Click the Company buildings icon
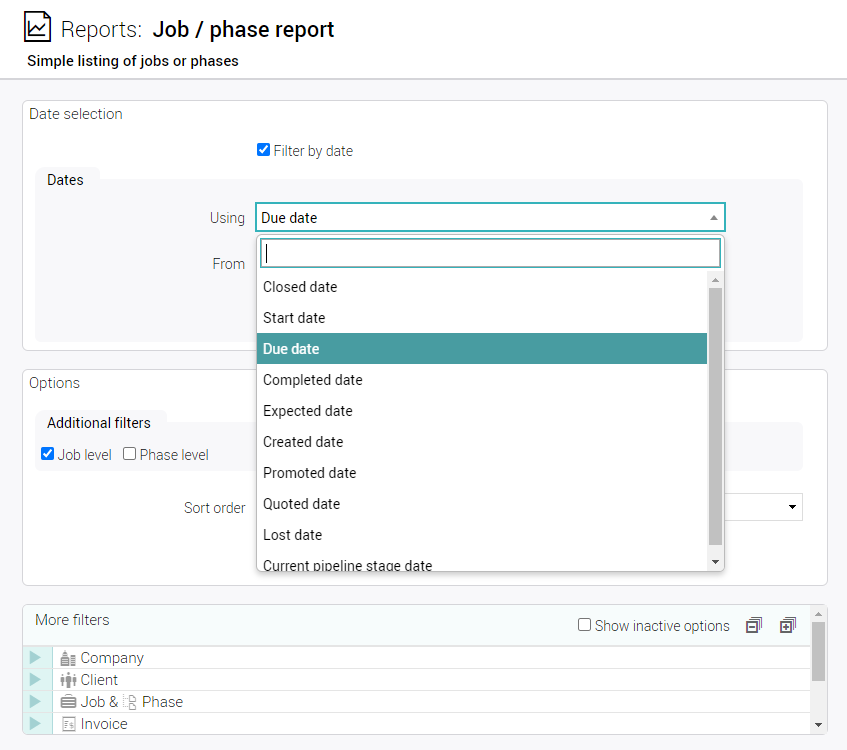 click(68, 658)
